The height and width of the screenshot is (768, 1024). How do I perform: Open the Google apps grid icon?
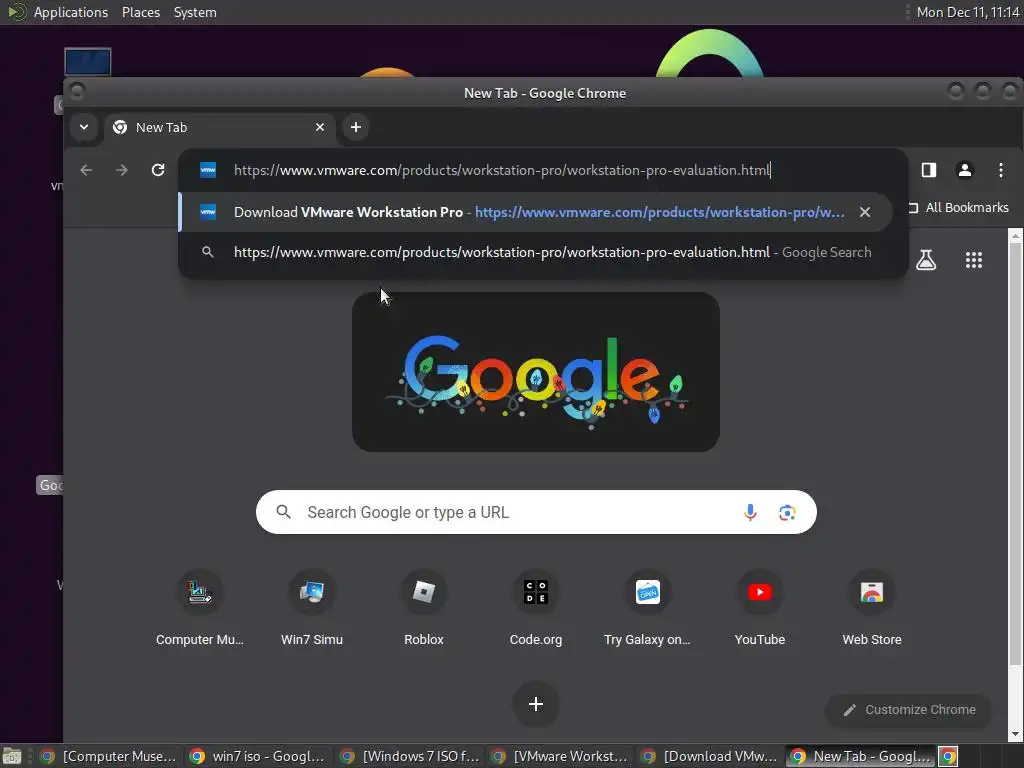[x=974, y=260]
